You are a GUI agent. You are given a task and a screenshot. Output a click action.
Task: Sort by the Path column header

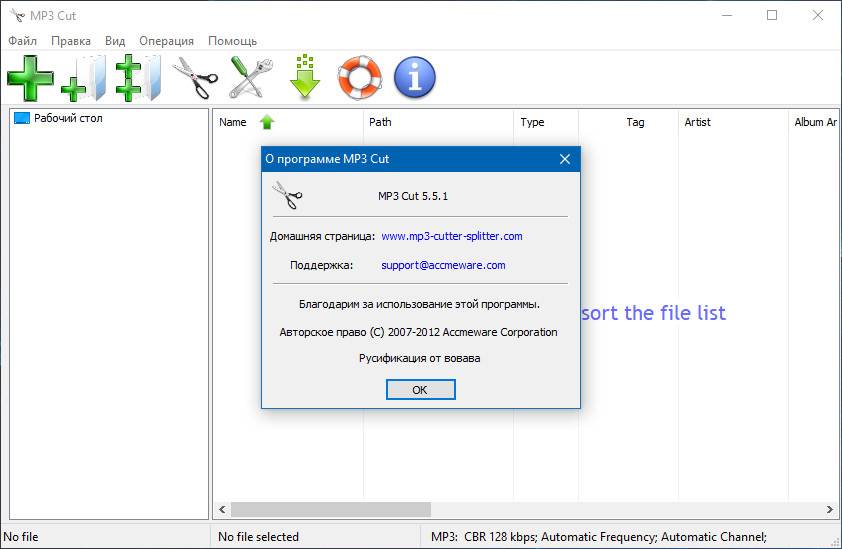[x=380, y=122]
